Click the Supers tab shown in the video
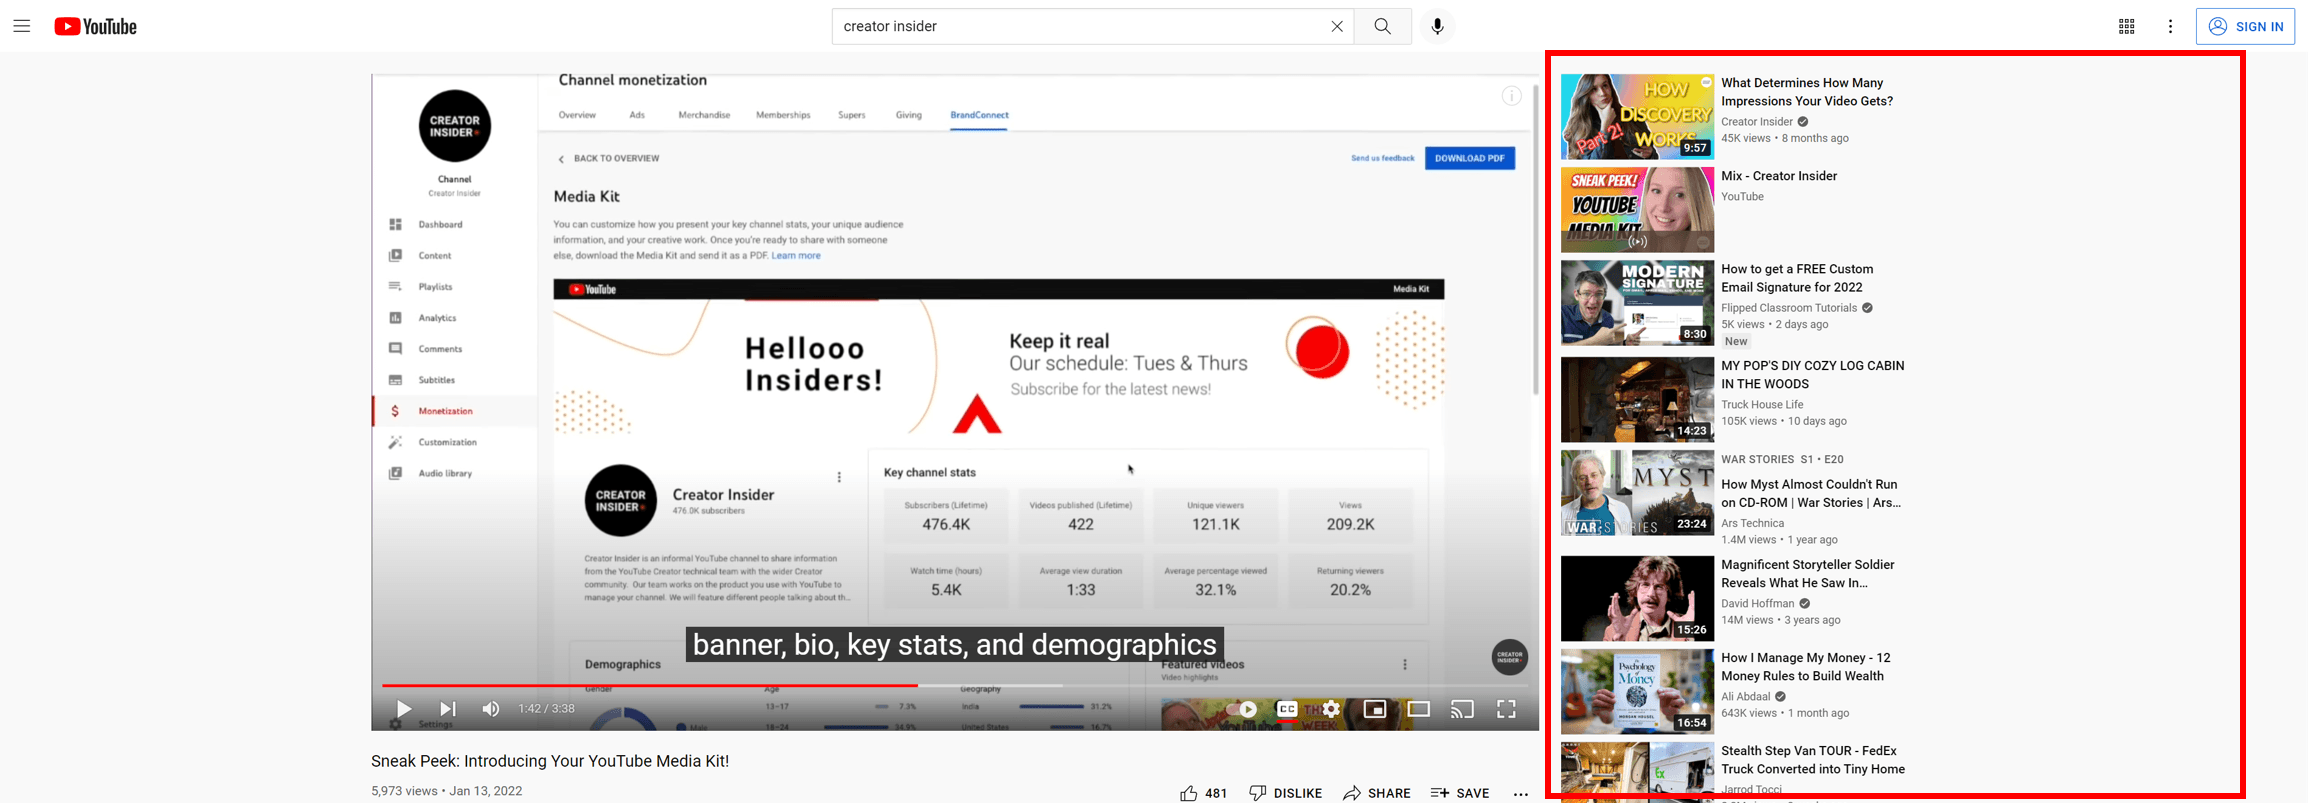The width and height of the screenshot is (2310, 803). pyautogui.click(x=851, y=115)
